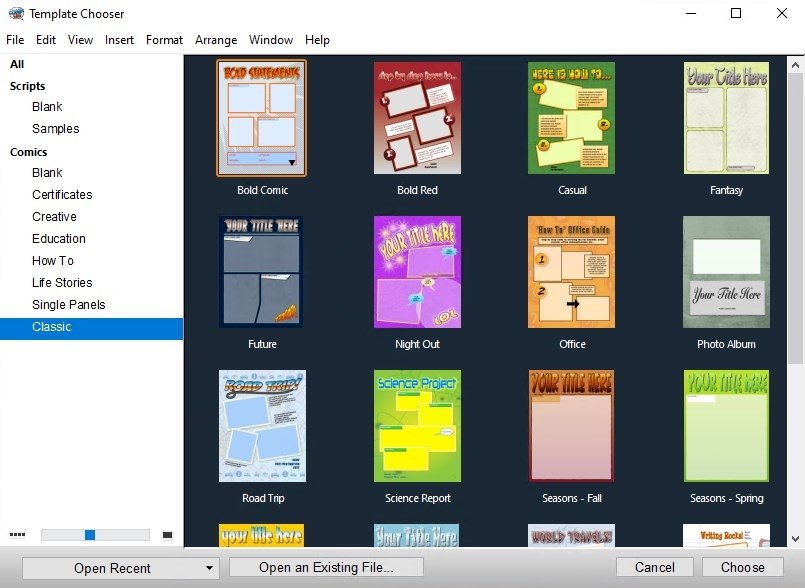Open the Insert menu
This screenshot has height=588, width=805.
[x=119, y=40]
